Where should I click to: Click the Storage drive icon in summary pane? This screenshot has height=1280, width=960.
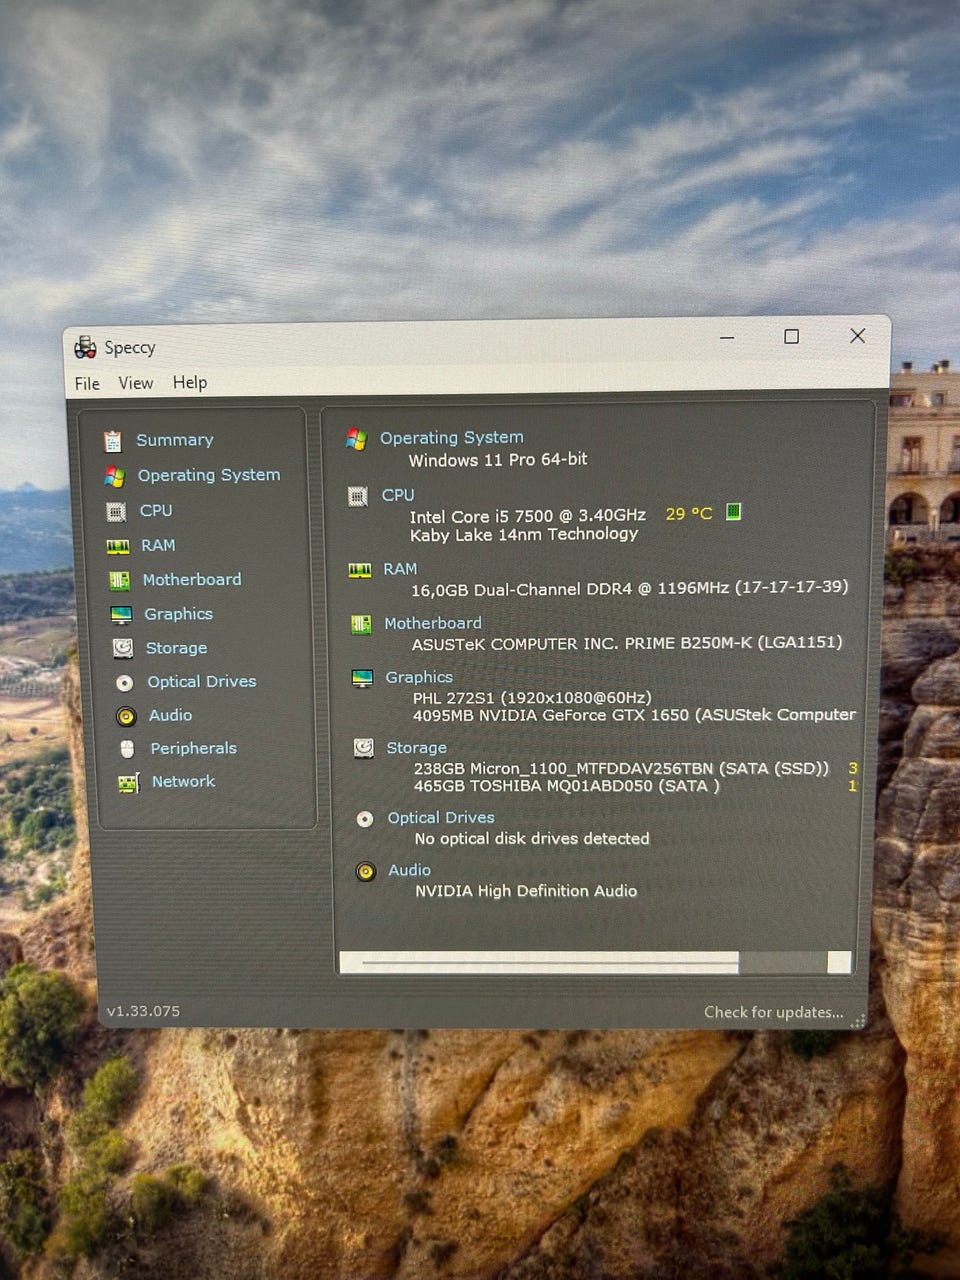click(x=364, y=748)
